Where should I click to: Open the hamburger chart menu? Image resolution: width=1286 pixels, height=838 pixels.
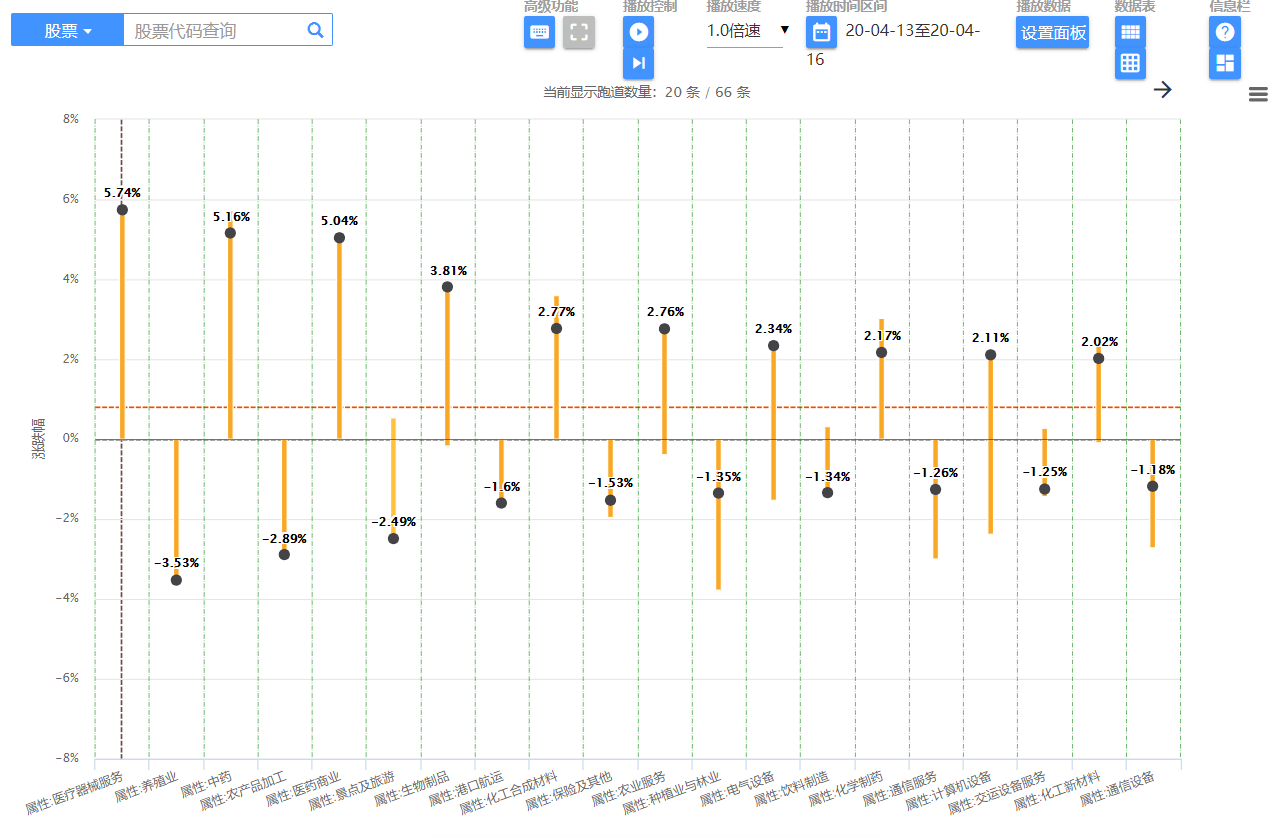pyautogui.click(x=1258, y=94)
